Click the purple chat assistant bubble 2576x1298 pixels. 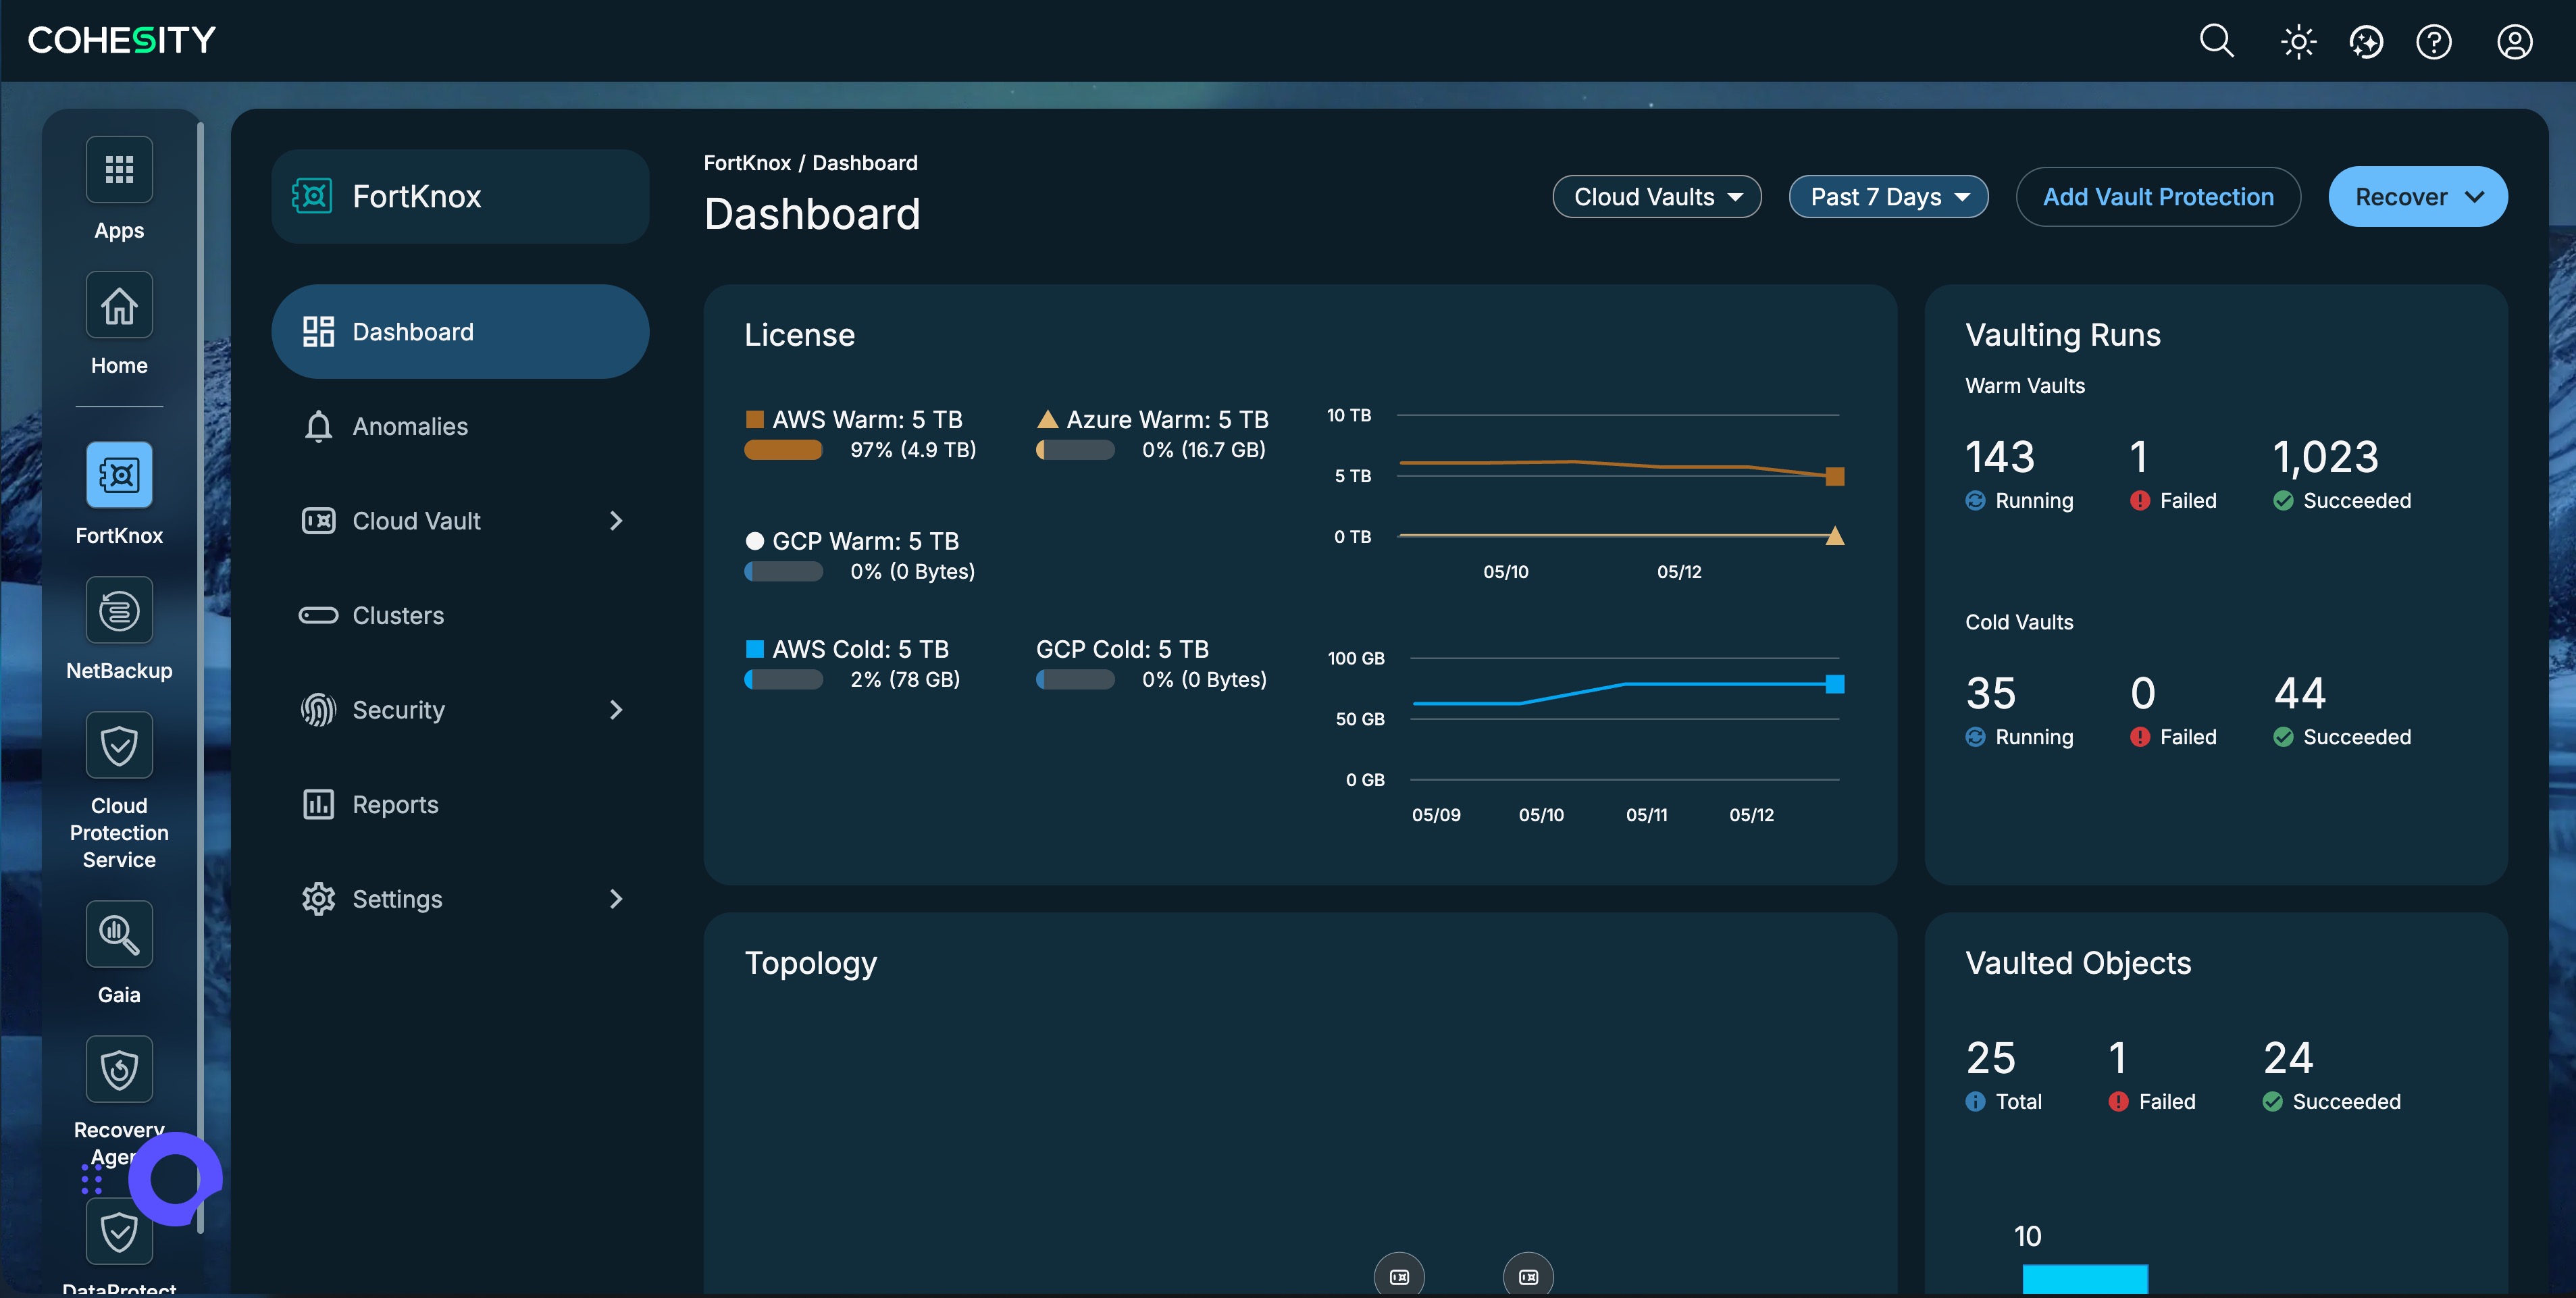pos(175,1179)
